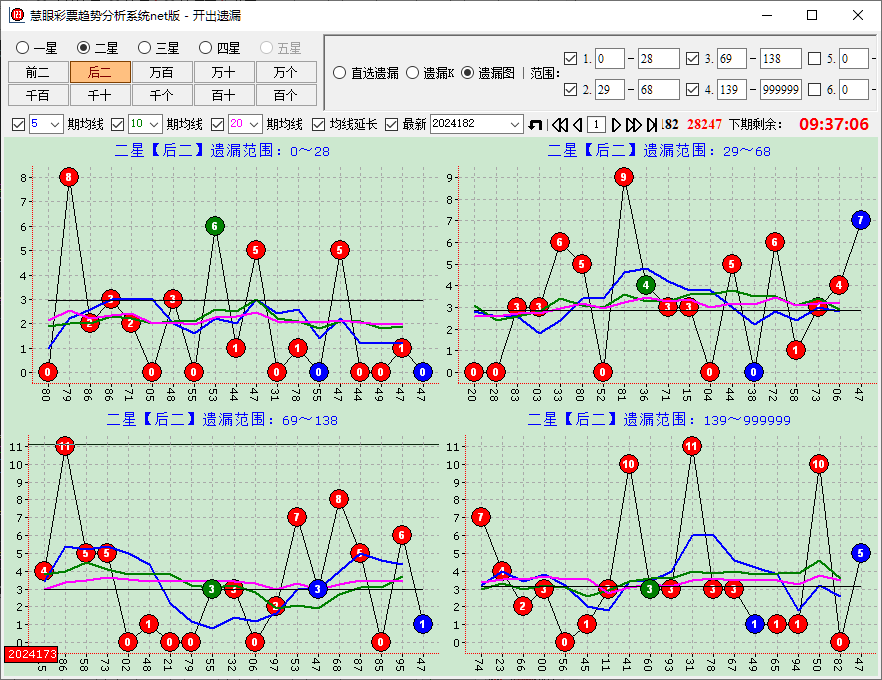882x680 pixels.
Task: Step back one period with left triangle
Action: (577, 124)
